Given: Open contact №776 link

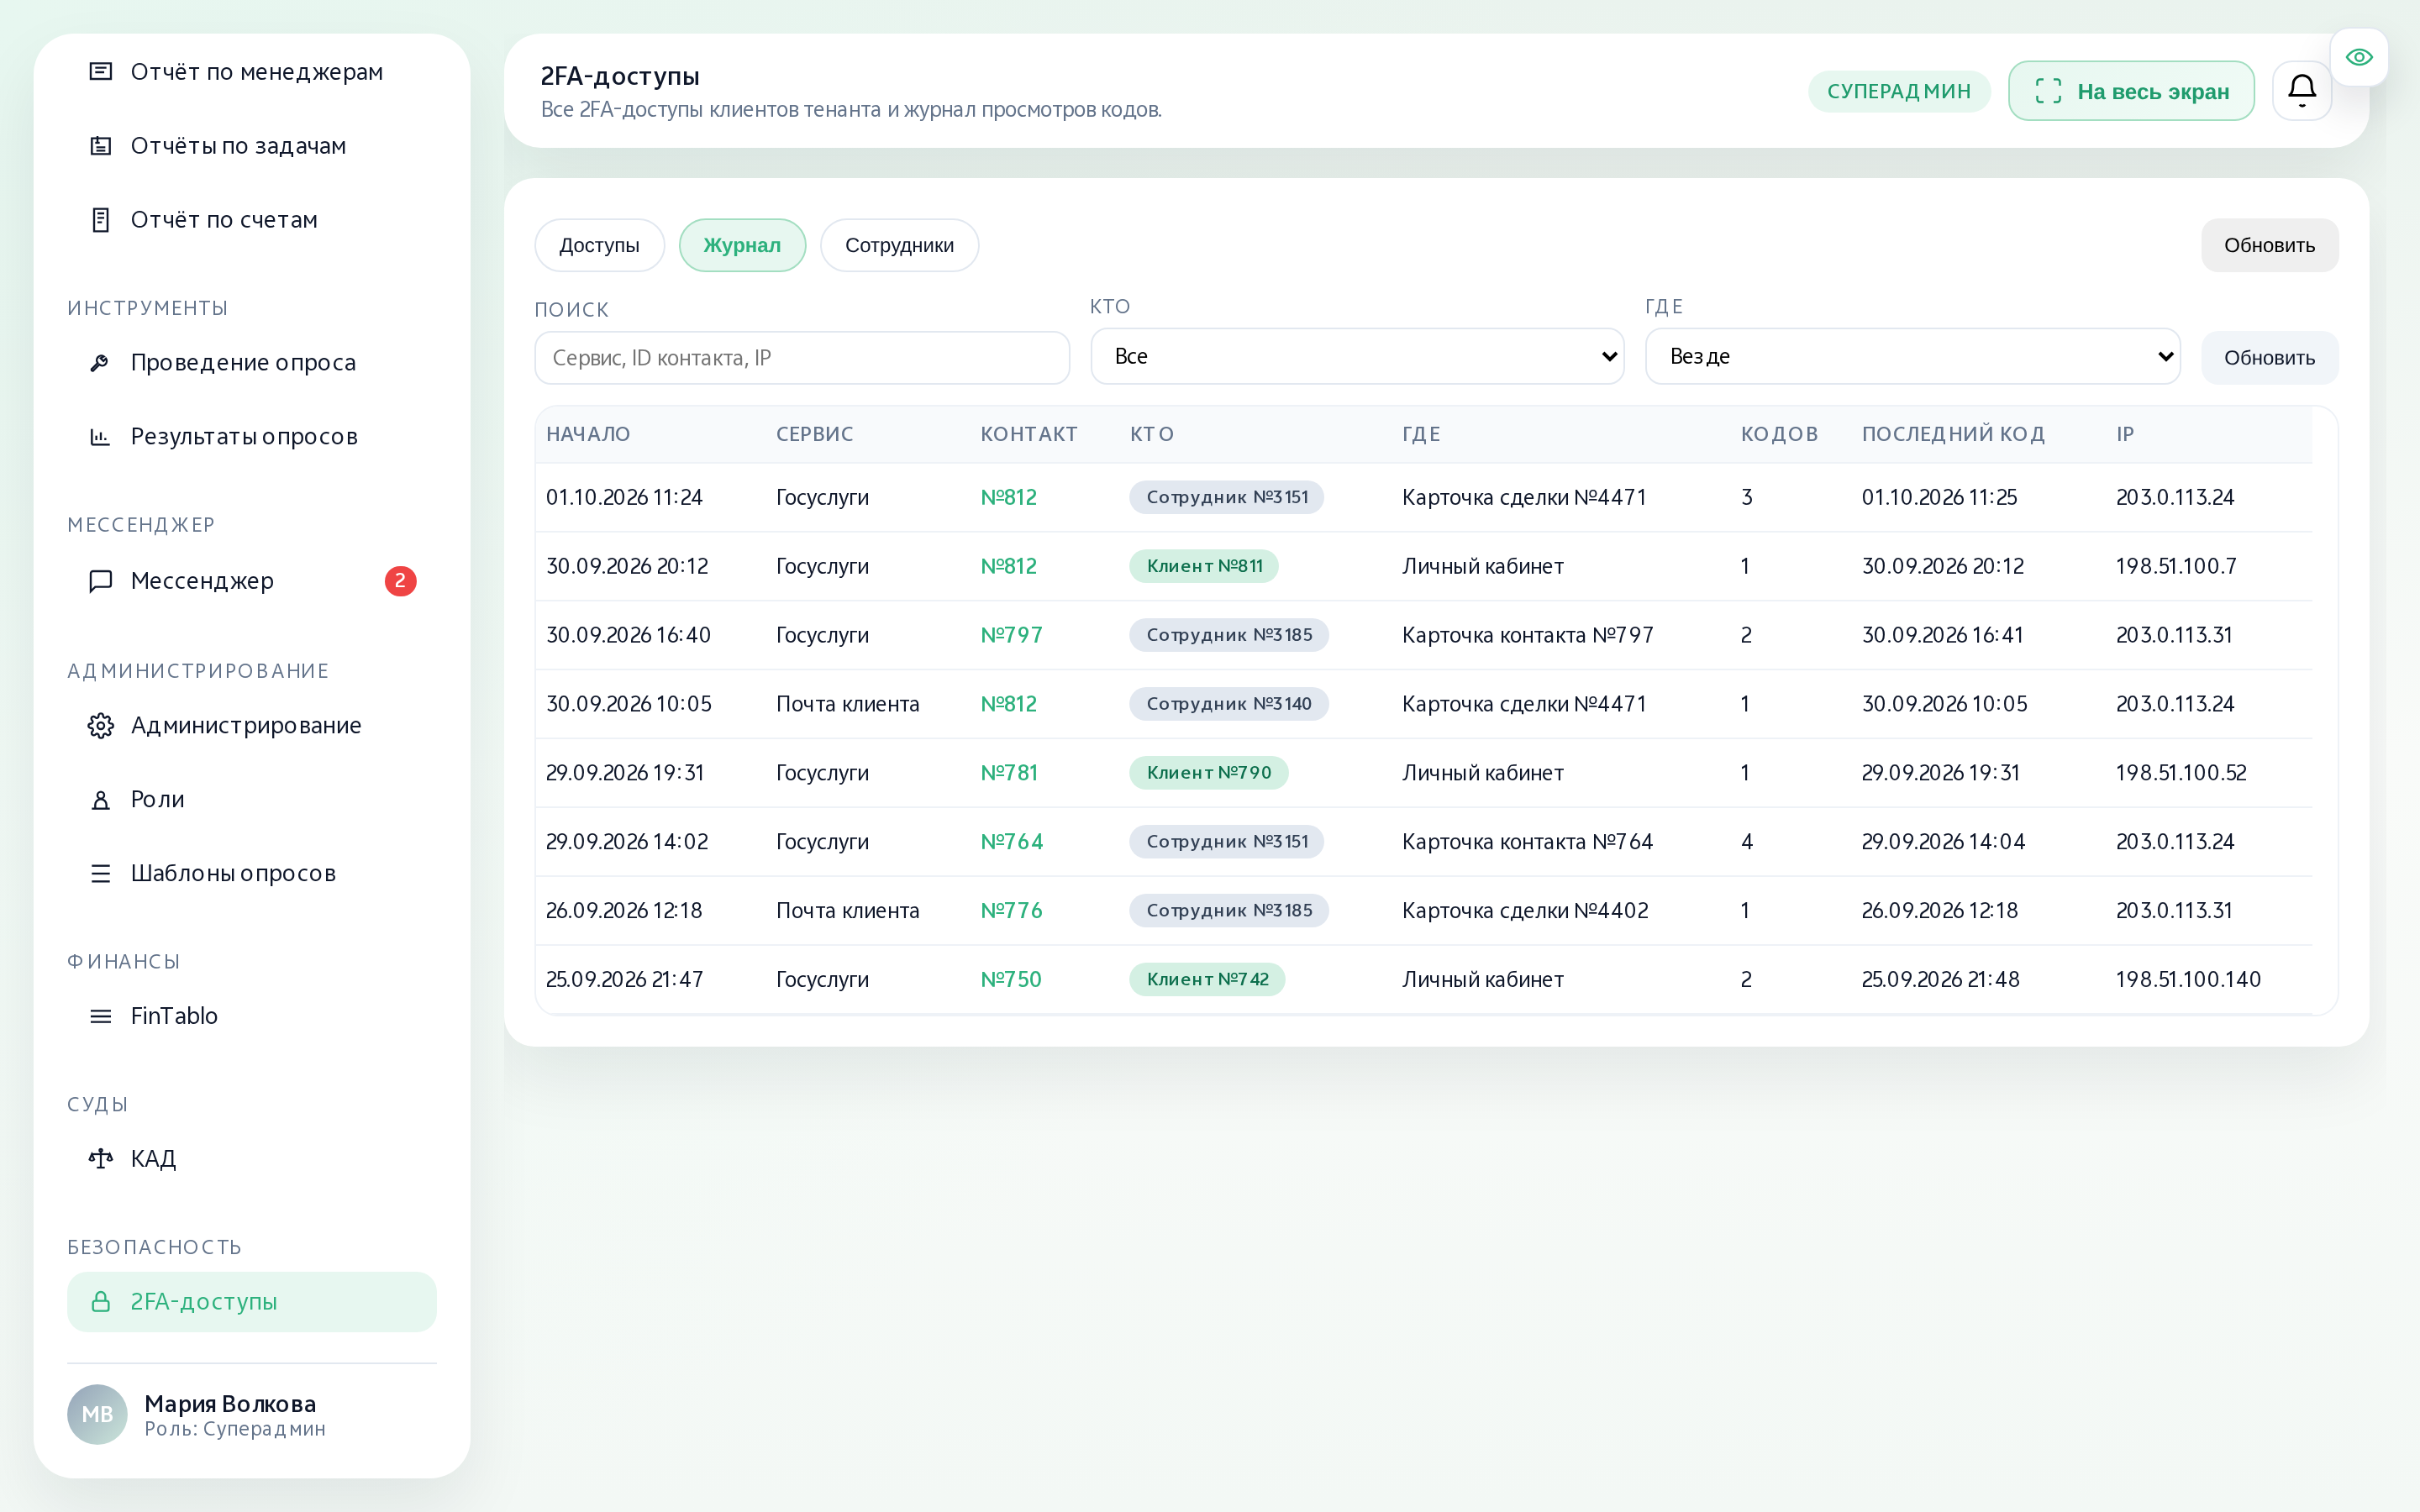Looking at the screenshot, I should 1011,911.
